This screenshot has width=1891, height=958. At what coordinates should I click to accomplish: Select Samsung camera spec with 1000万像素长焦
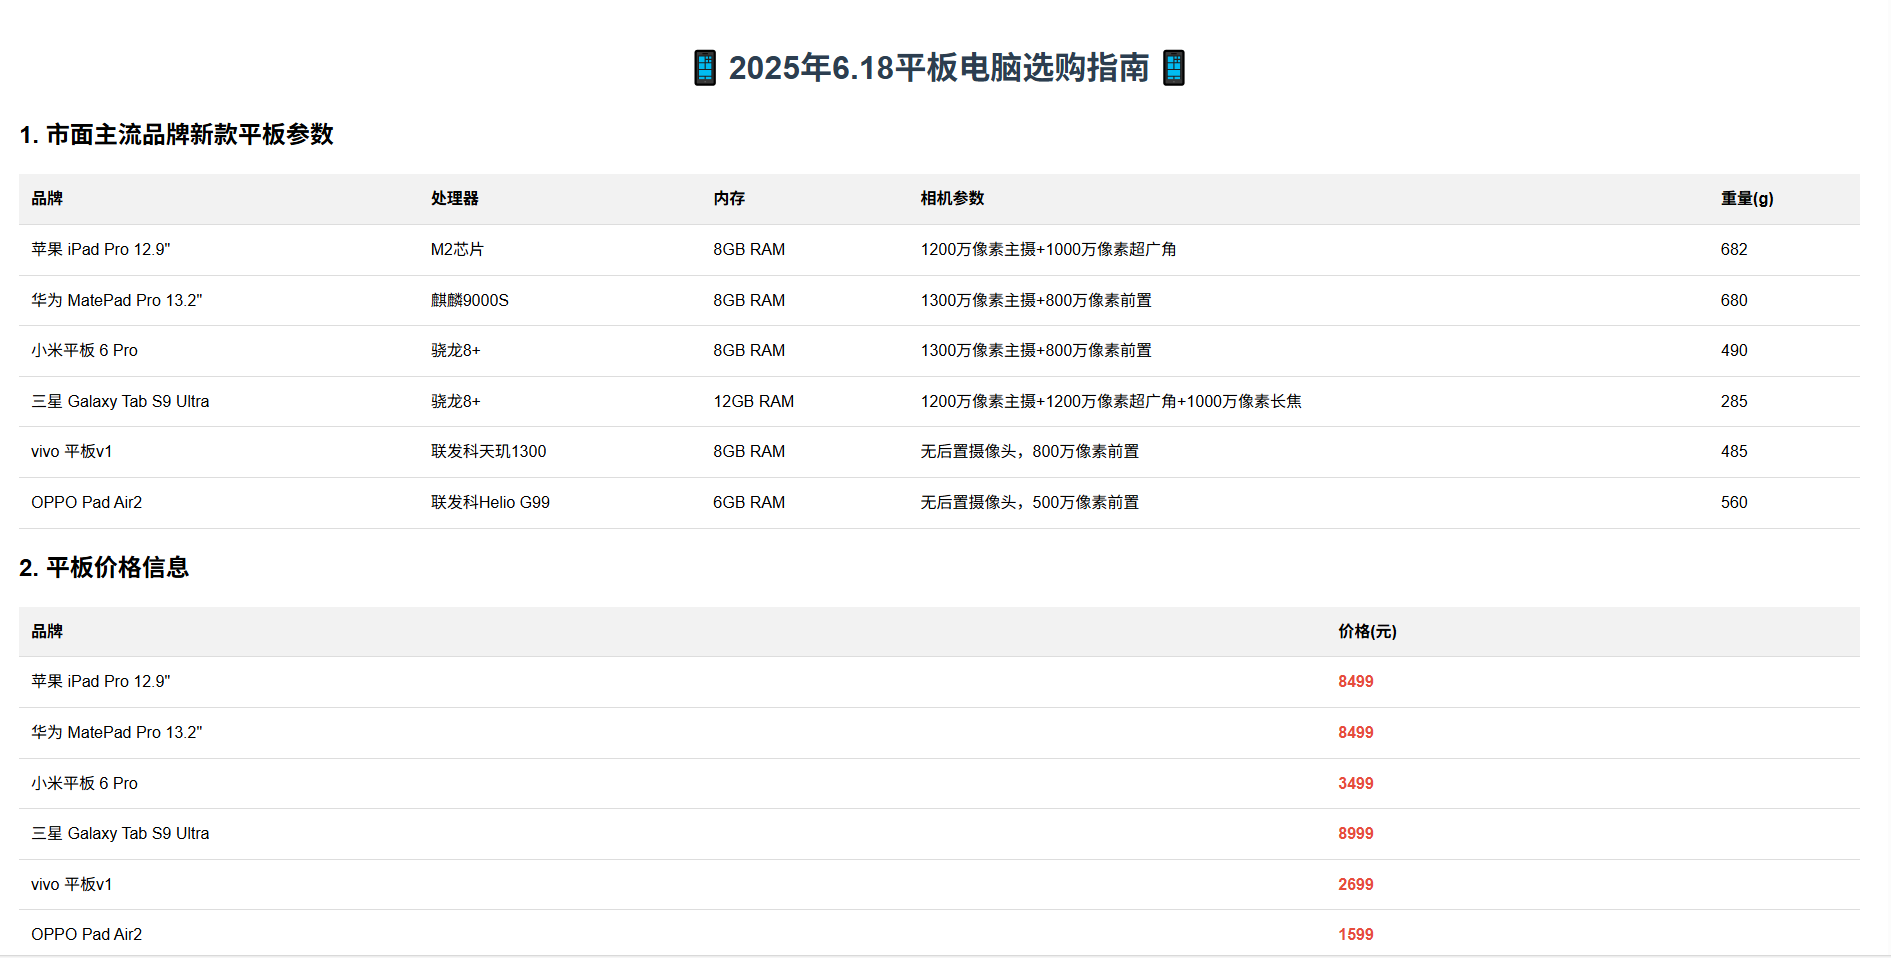(x=1111, y=401)
